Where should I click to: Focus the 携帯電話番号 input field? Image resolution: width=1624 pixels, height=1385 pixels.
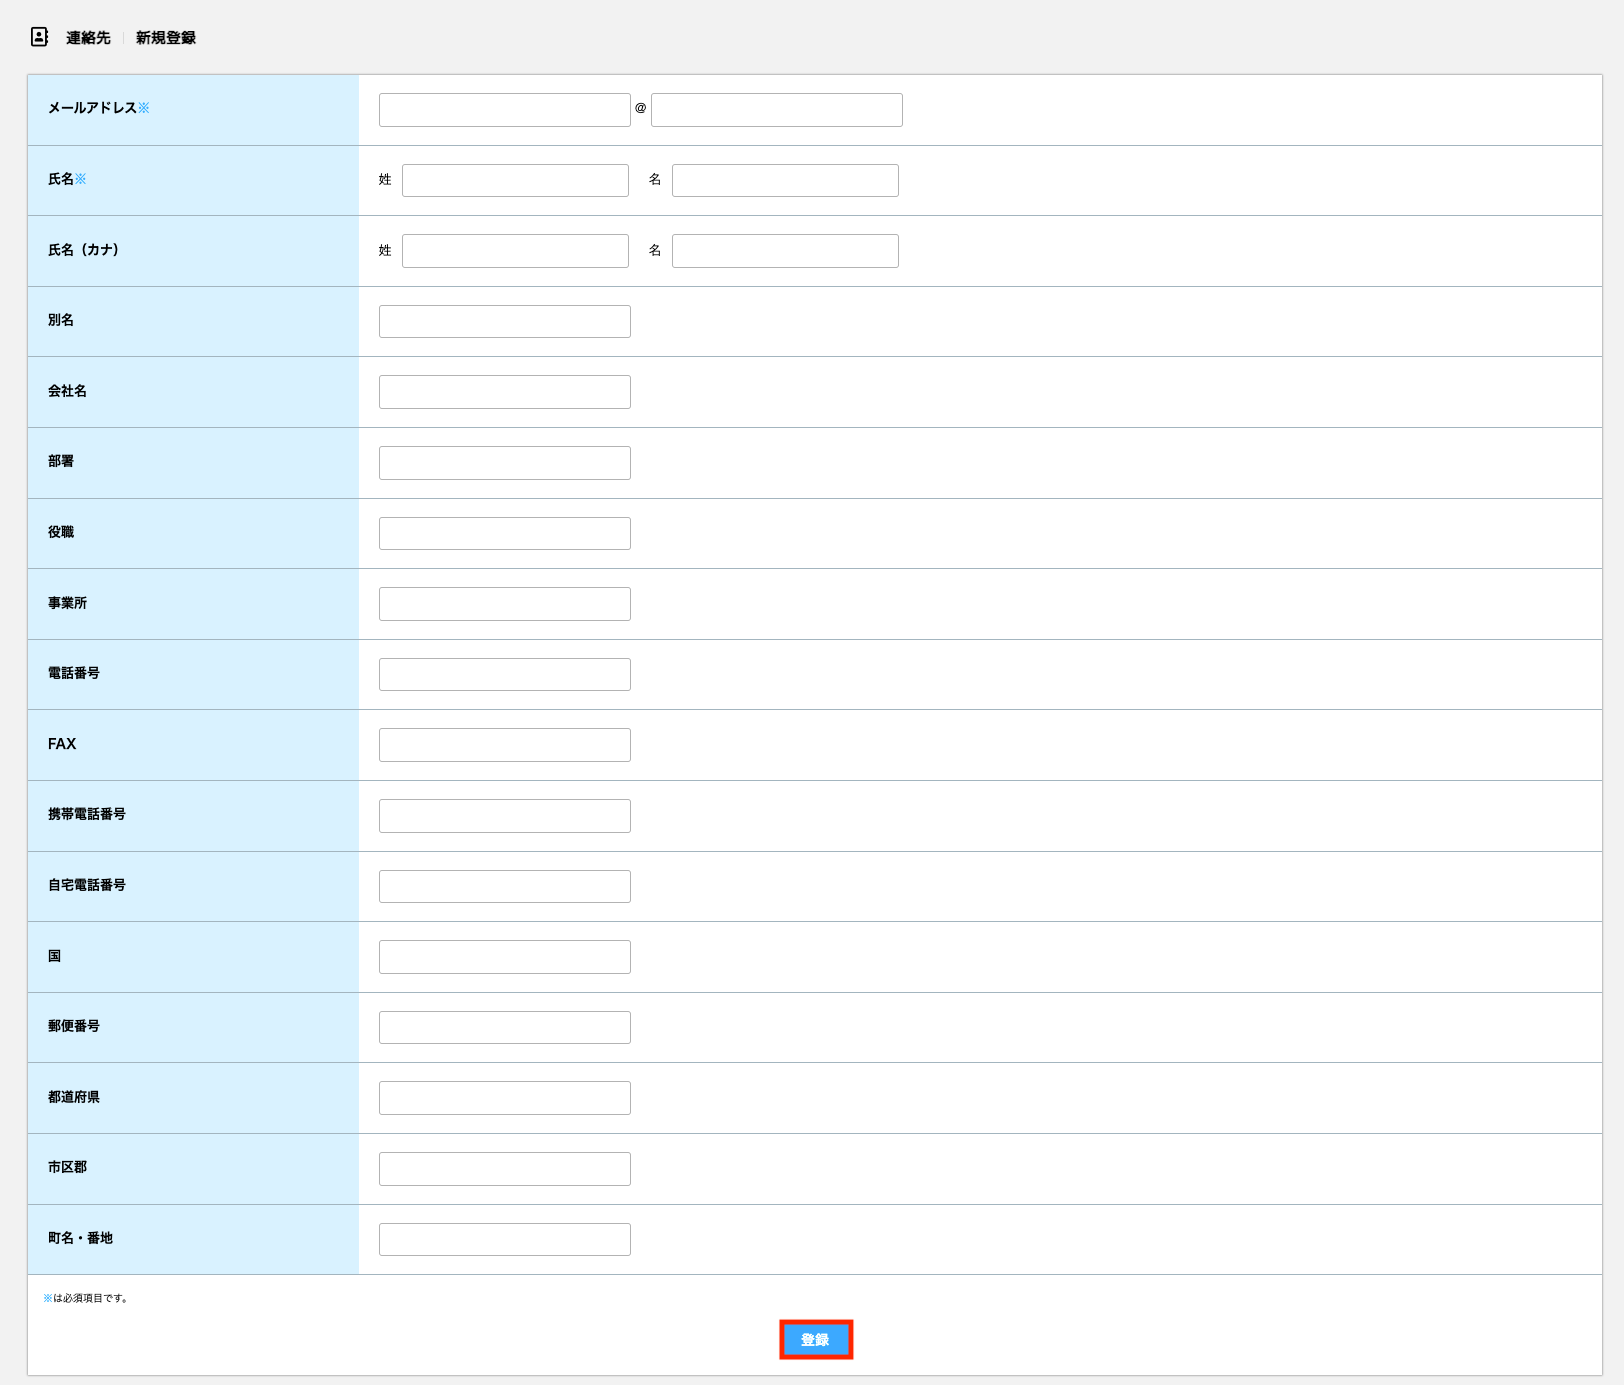[x=505, y=816]
